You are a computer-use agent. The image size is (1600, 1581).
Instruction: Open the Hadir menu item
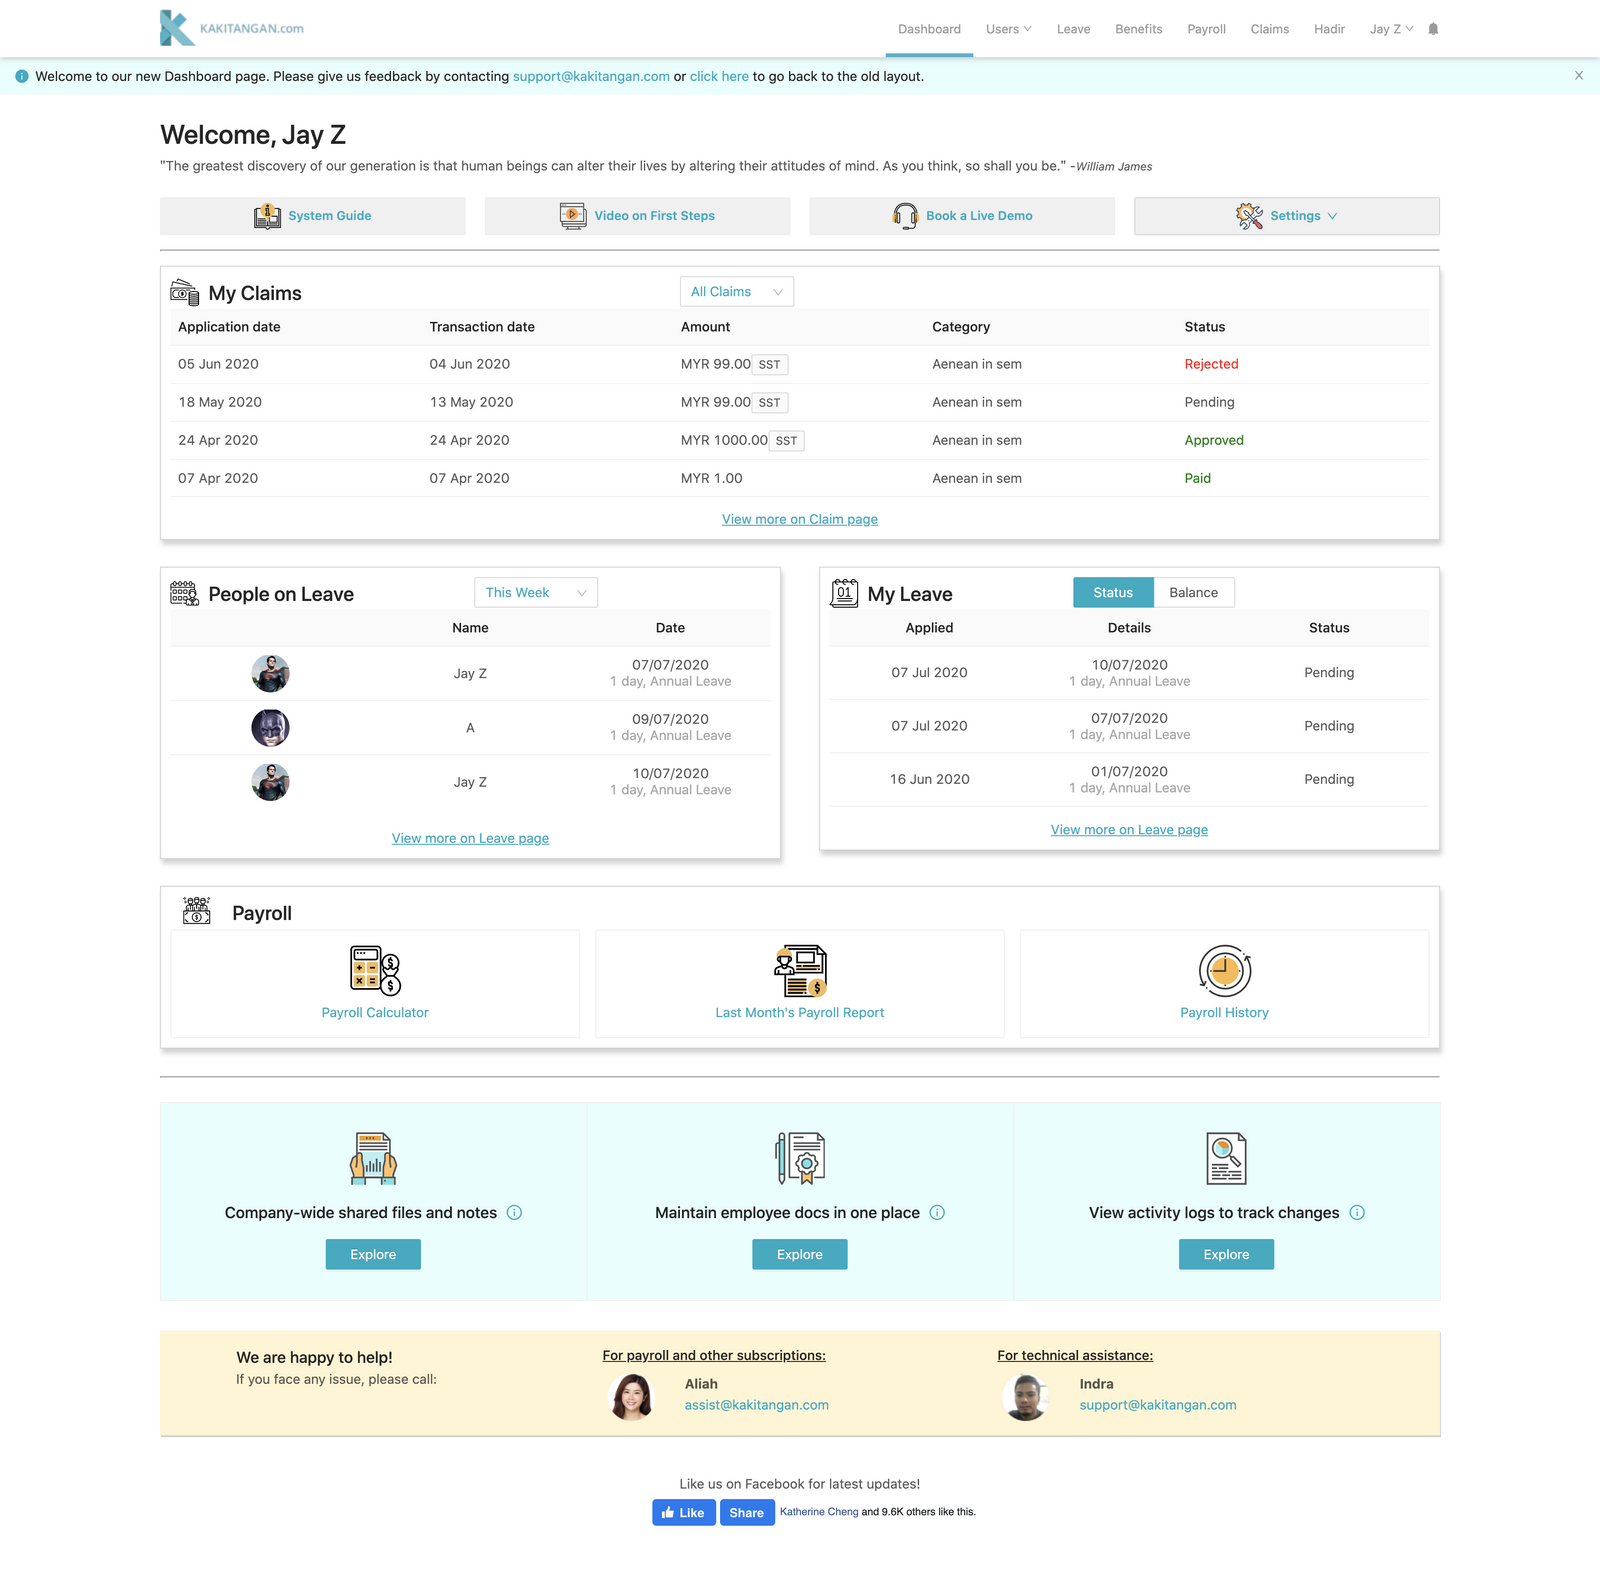click(1329, 28)
